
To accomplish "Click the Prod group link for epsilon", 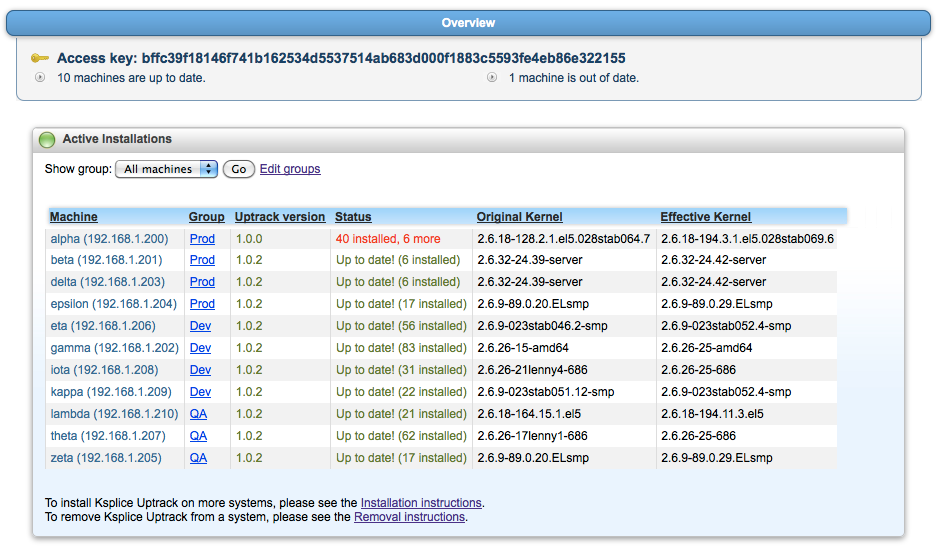I will pos(202,304).
